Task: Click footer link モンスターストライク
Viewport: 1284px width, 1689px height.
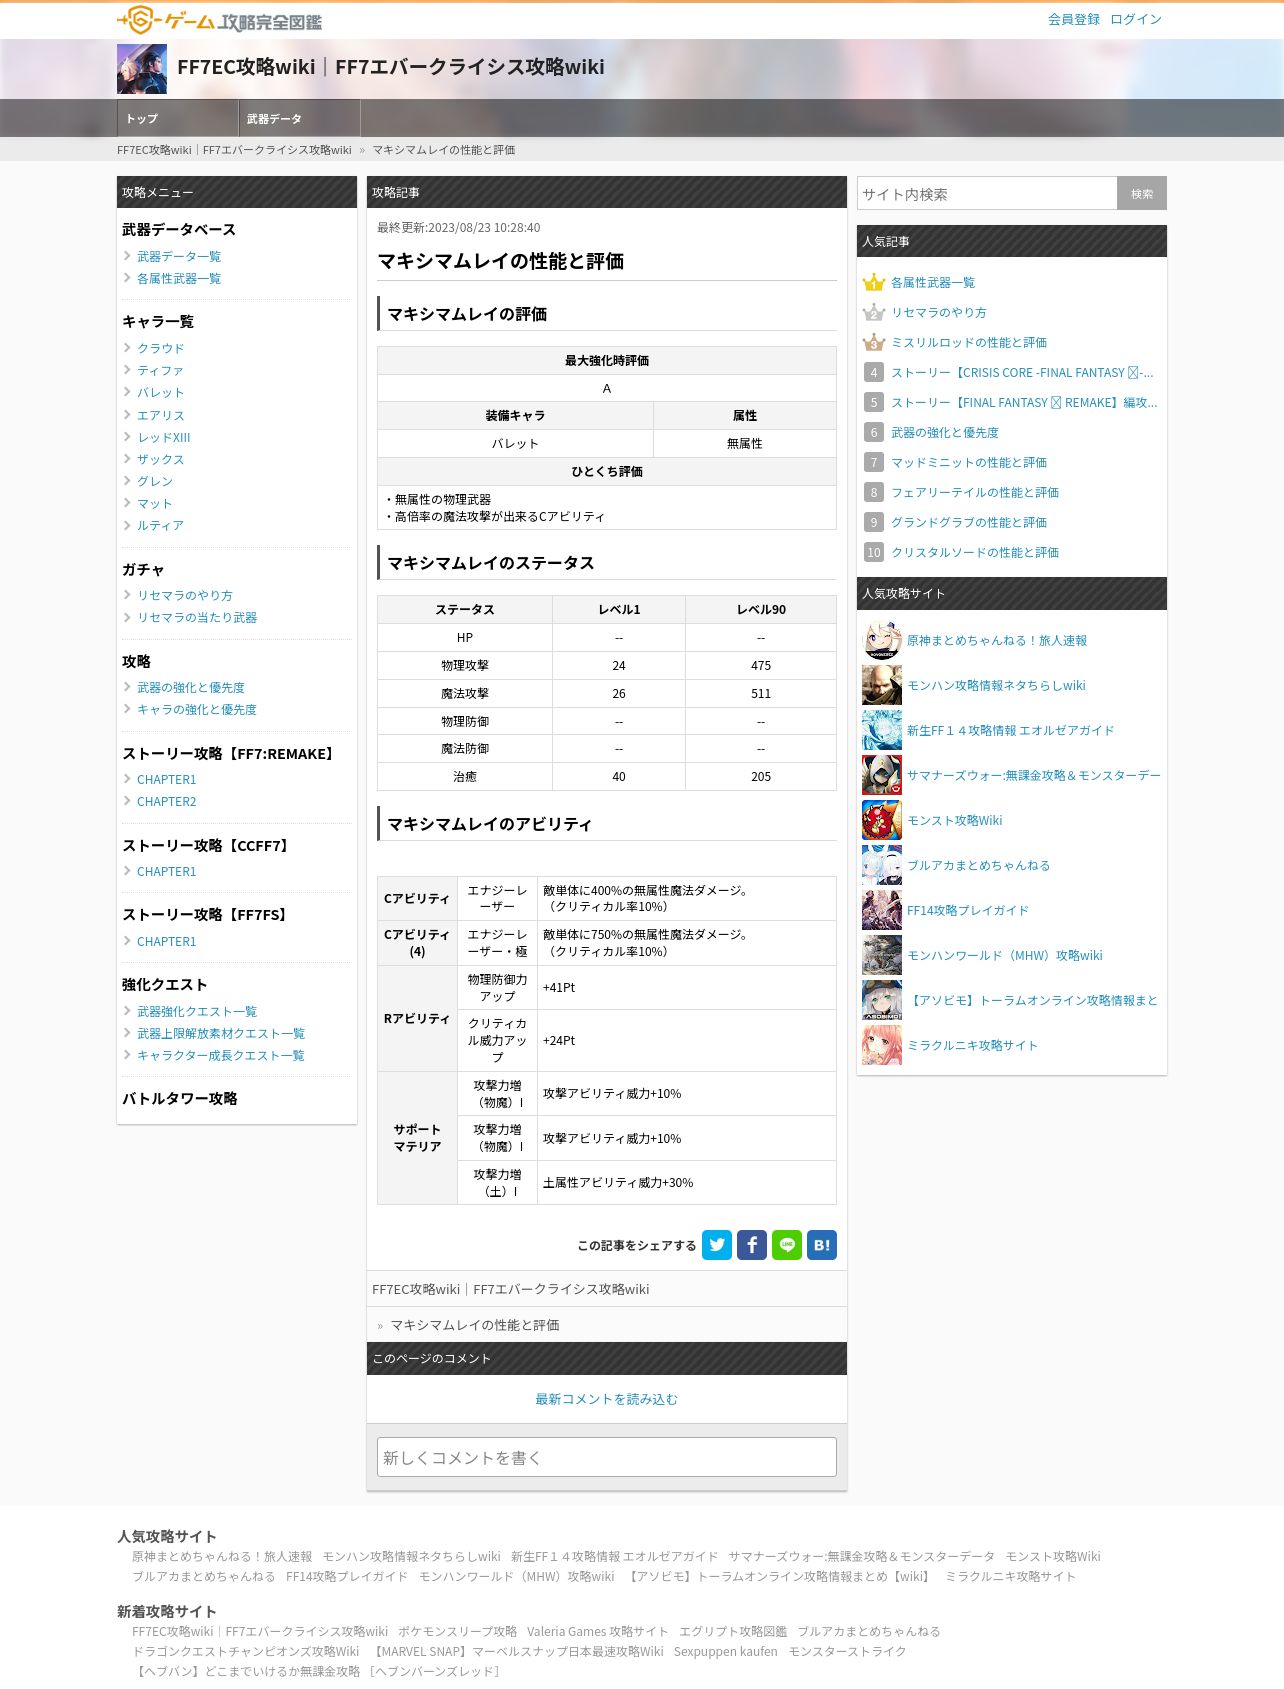Action: 847,1651
